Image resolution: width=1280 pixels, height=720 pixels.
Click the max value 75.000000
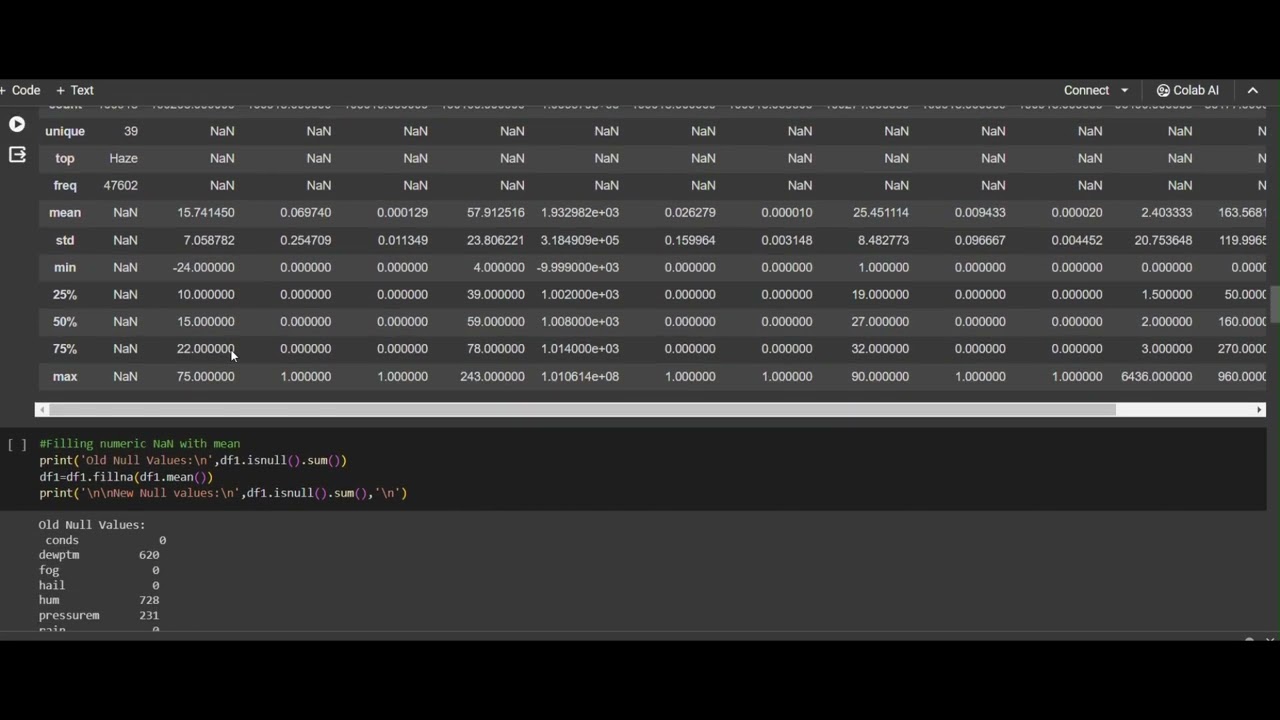[x=206, y=376]
